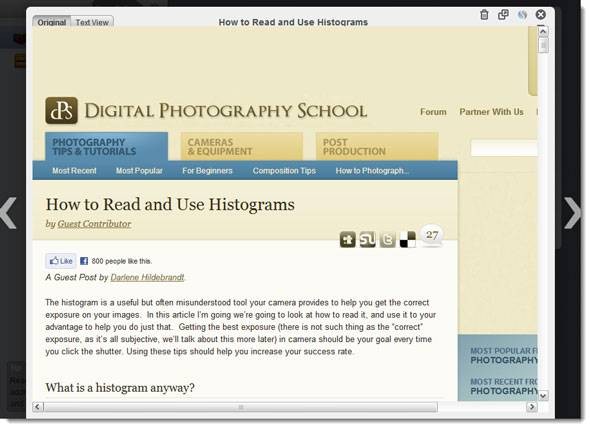Switch to the Text View tab
The height and width of the screenshot is (428, 590).
click(92, 22)
